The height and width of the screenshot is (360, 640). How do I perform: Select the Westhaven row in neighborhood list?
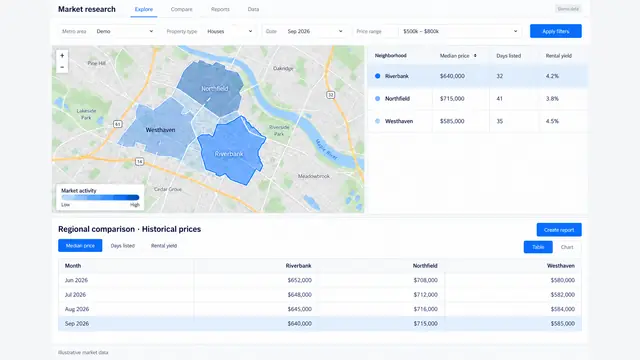(478, 121)
